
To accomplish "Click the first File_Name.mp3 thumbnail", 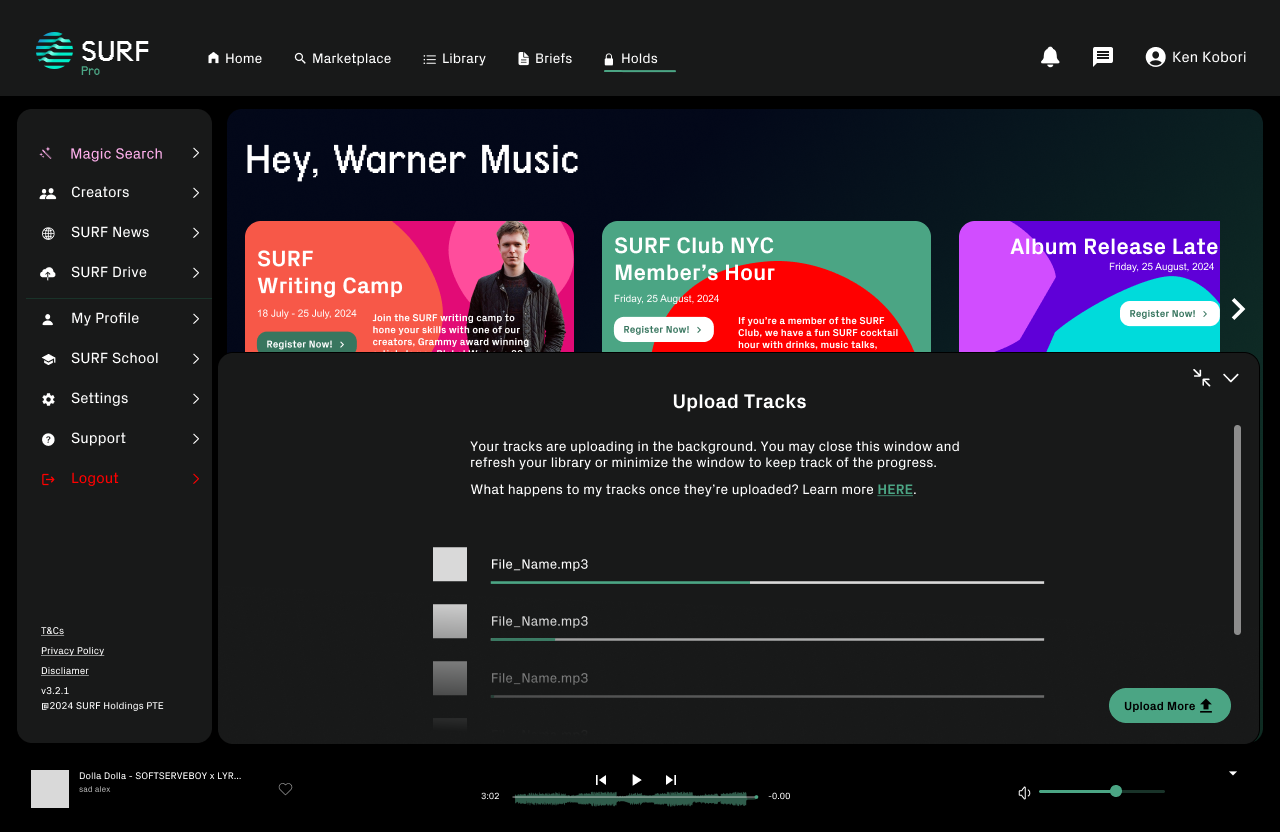I will coord(450,564).
